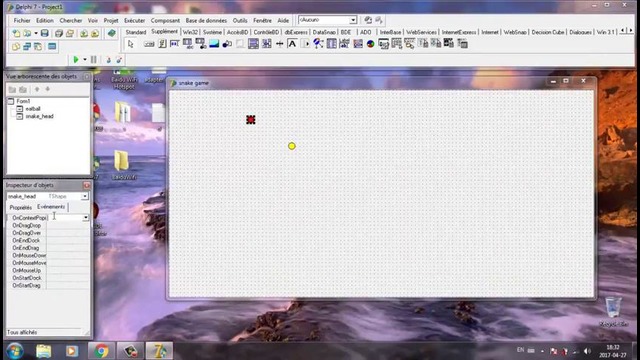
Task: Open the Fichier menu
Action: pyautogui.click(x=22, y=20)
